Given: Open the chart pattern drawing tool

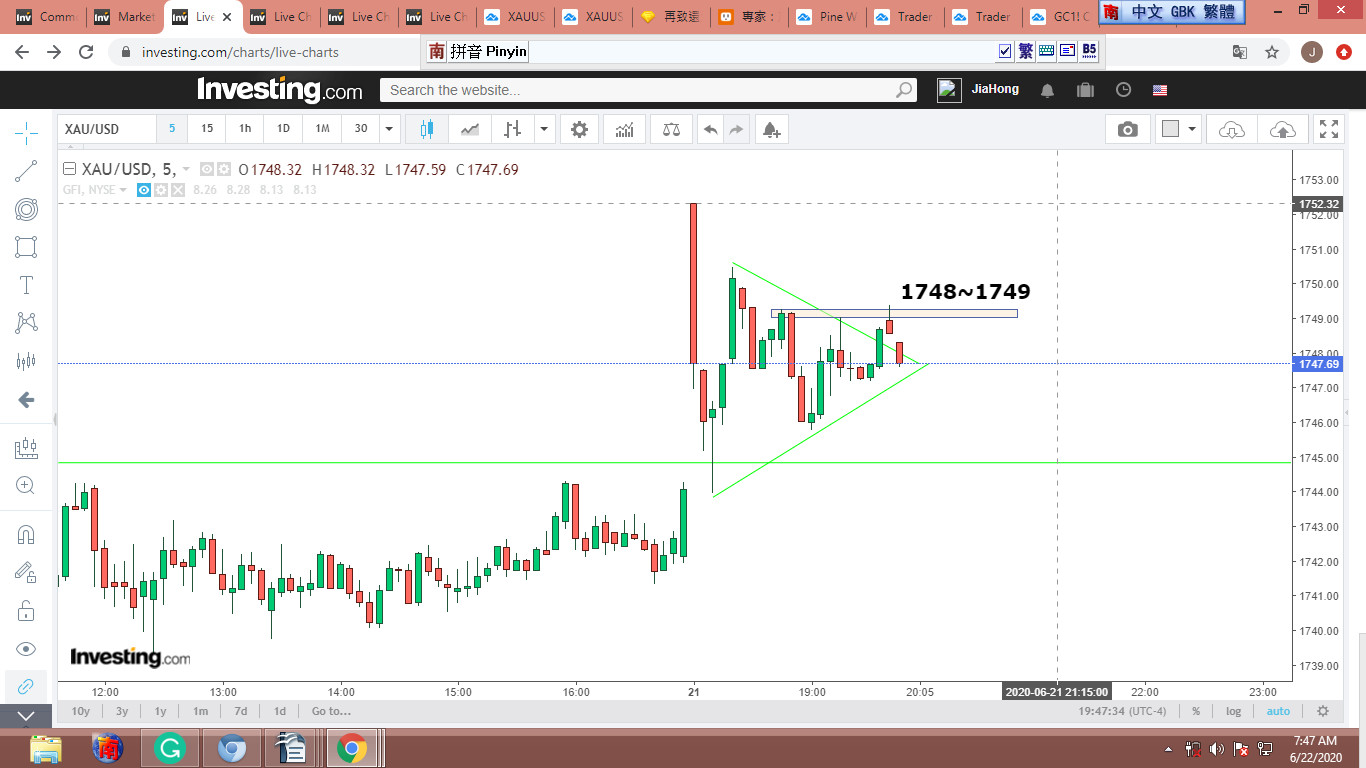Looking at the screenshot, I should coord(26,323).
